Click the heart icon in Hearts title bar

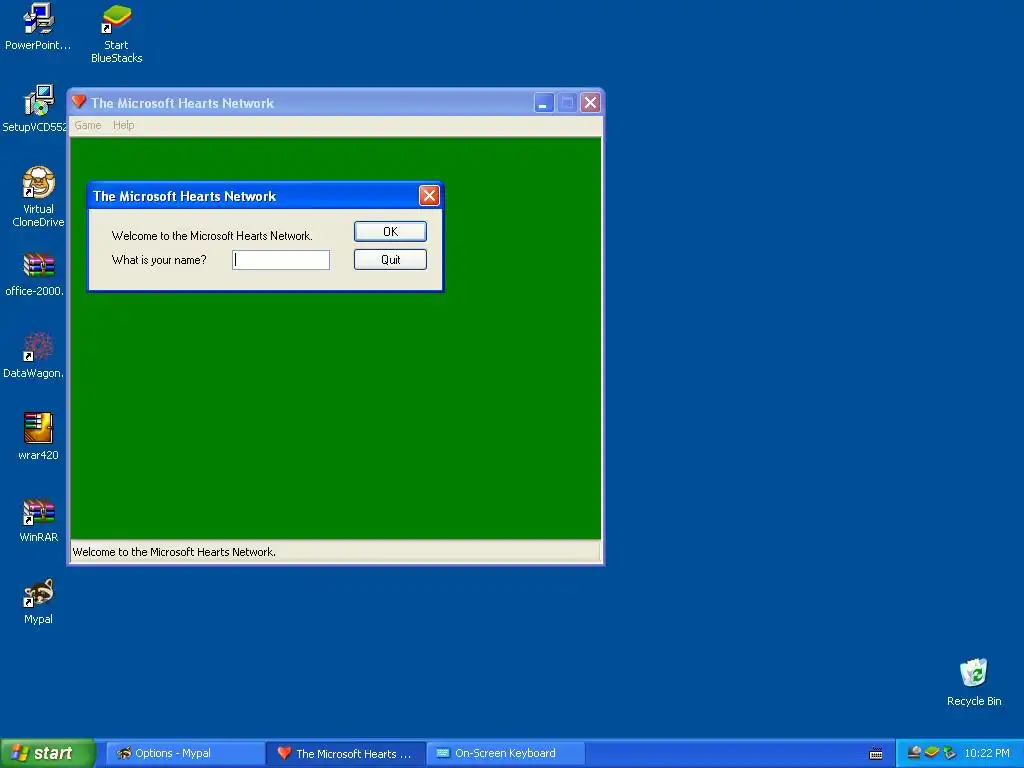pyautogui.click(x=79, y=102)
